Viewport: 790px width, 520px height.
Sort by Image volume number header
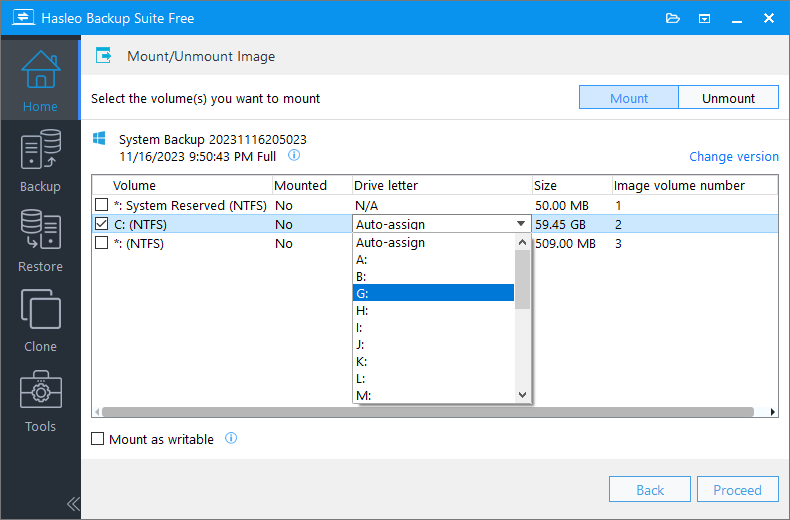695,185
